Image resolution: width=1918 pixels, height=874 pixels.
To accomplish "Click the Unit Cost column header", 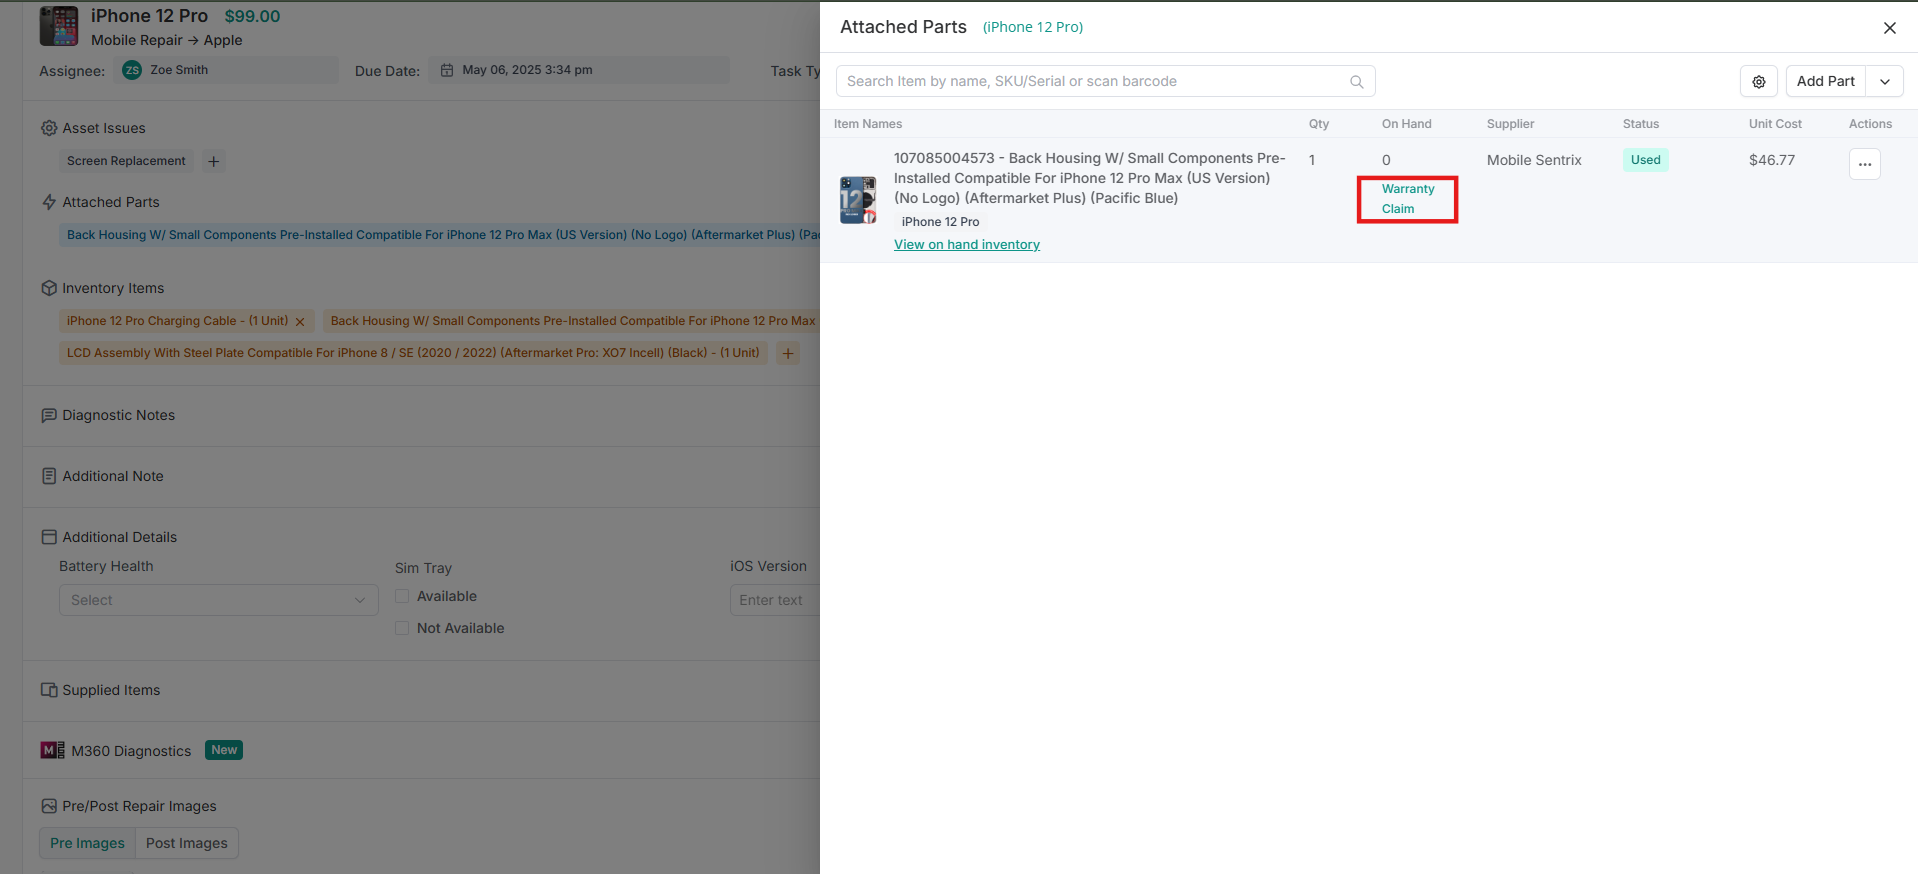I will 1775,124.
